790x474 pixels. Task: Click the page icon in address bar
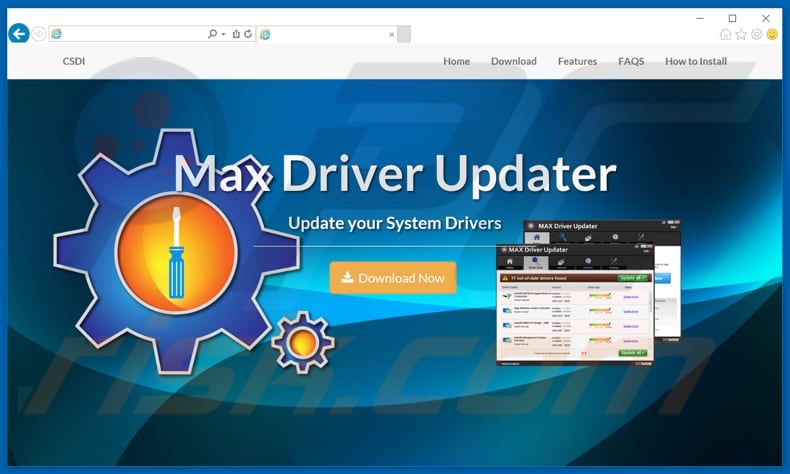56,34
